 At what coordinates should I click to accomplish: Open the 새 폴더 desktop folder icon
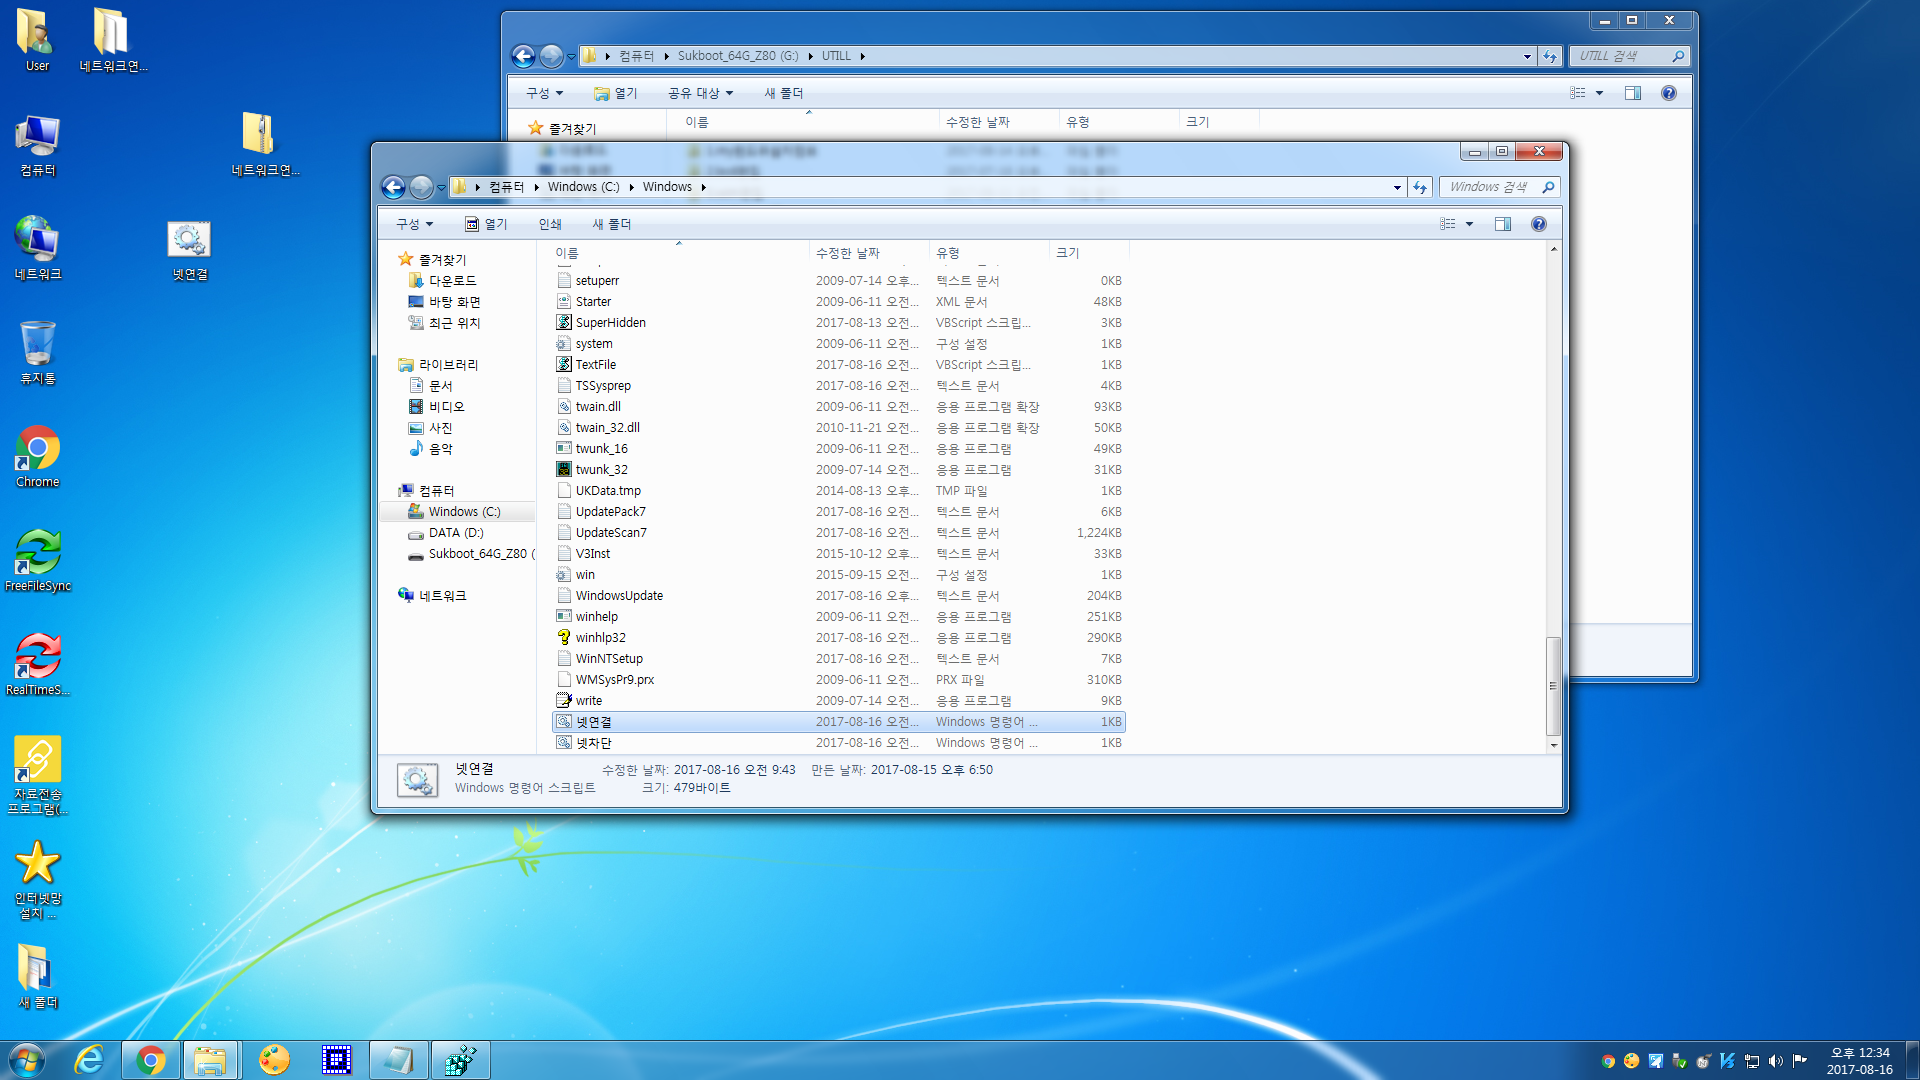click(x=37, y=976)
